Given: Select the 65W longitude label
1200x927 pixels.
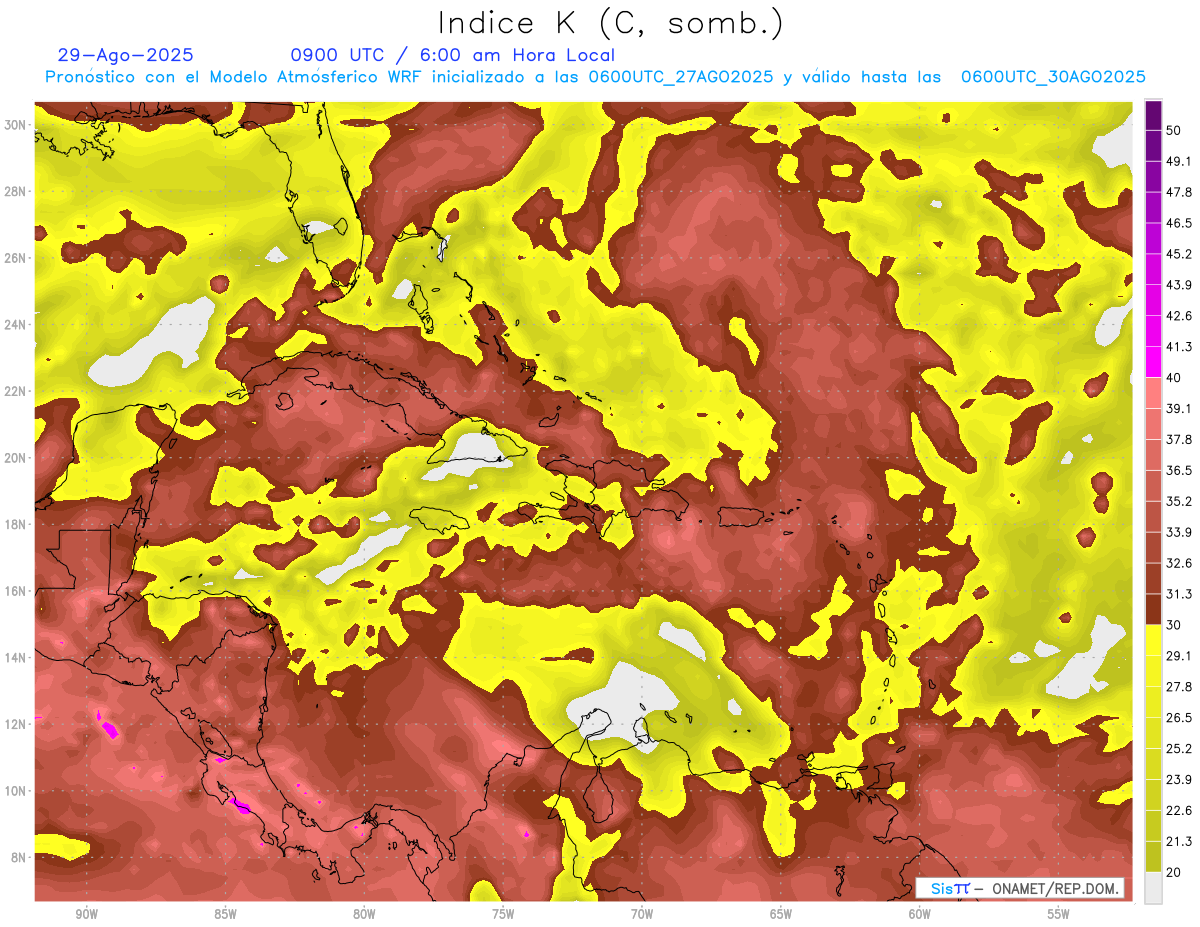Looking at the screenshot, I should click(x=781, y=914).
